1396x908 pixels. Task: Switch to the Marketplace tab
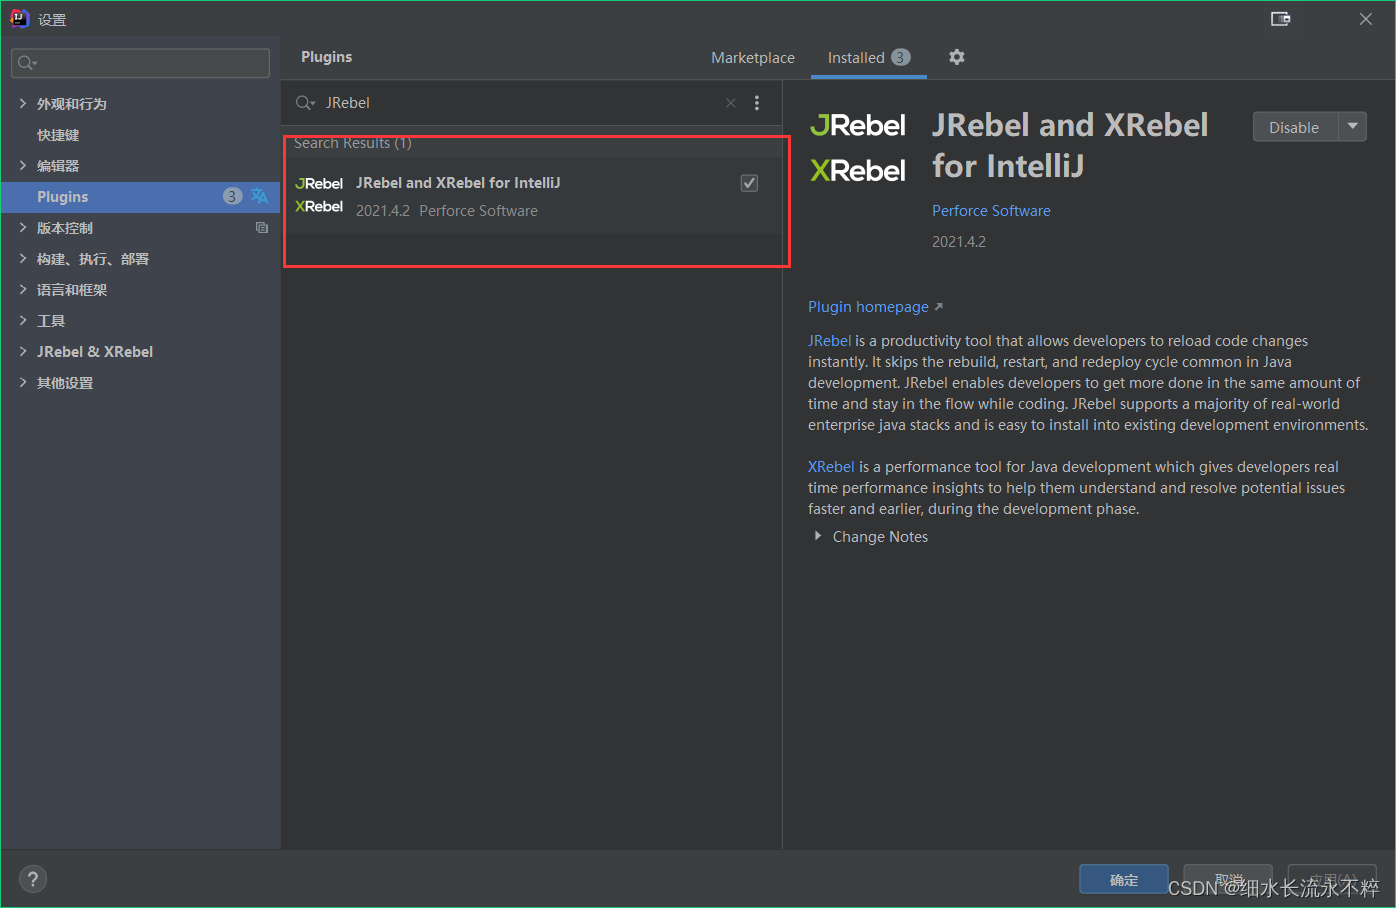tap(753, 58)
